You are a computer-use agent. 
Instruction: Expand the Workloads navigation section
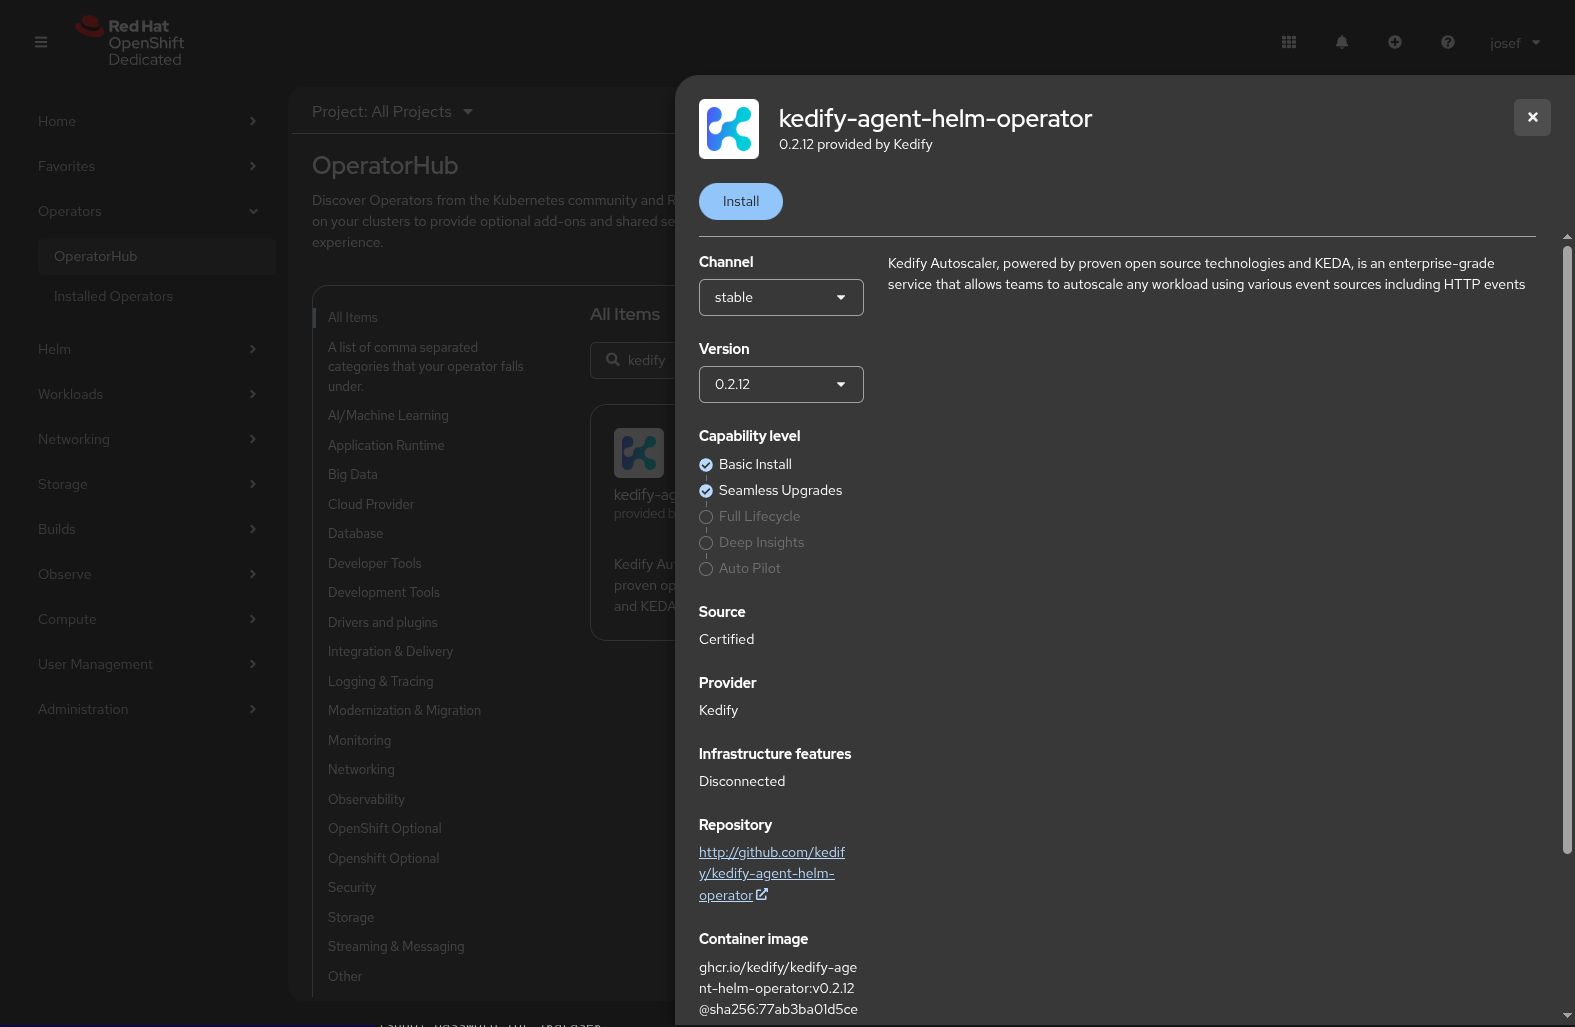(x=148, y=394)
